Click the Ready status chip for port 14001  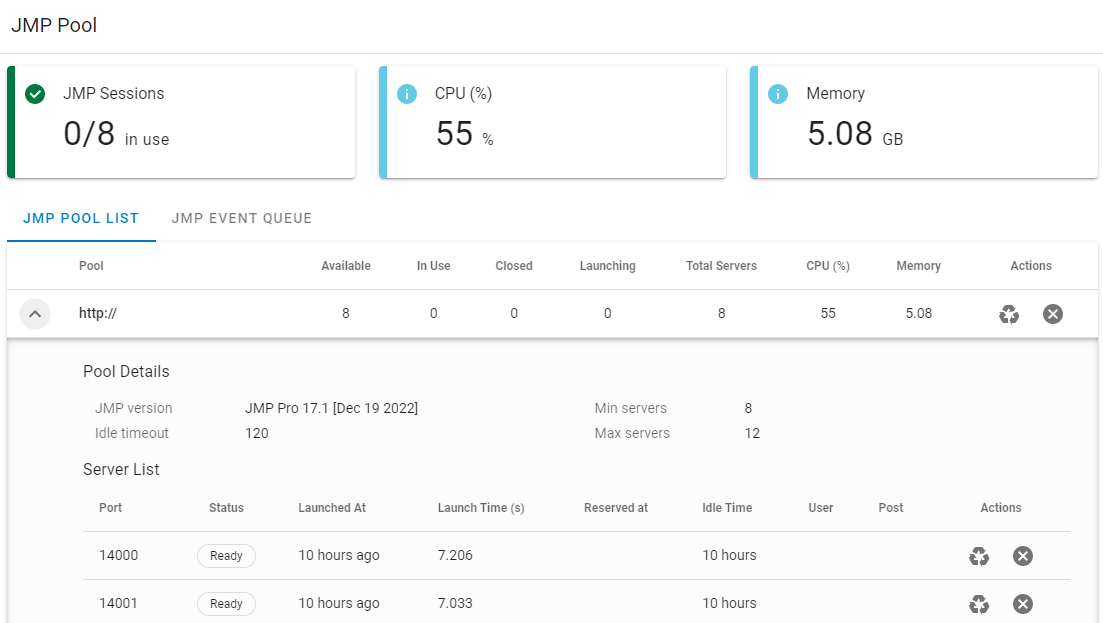tap(226, 604)
